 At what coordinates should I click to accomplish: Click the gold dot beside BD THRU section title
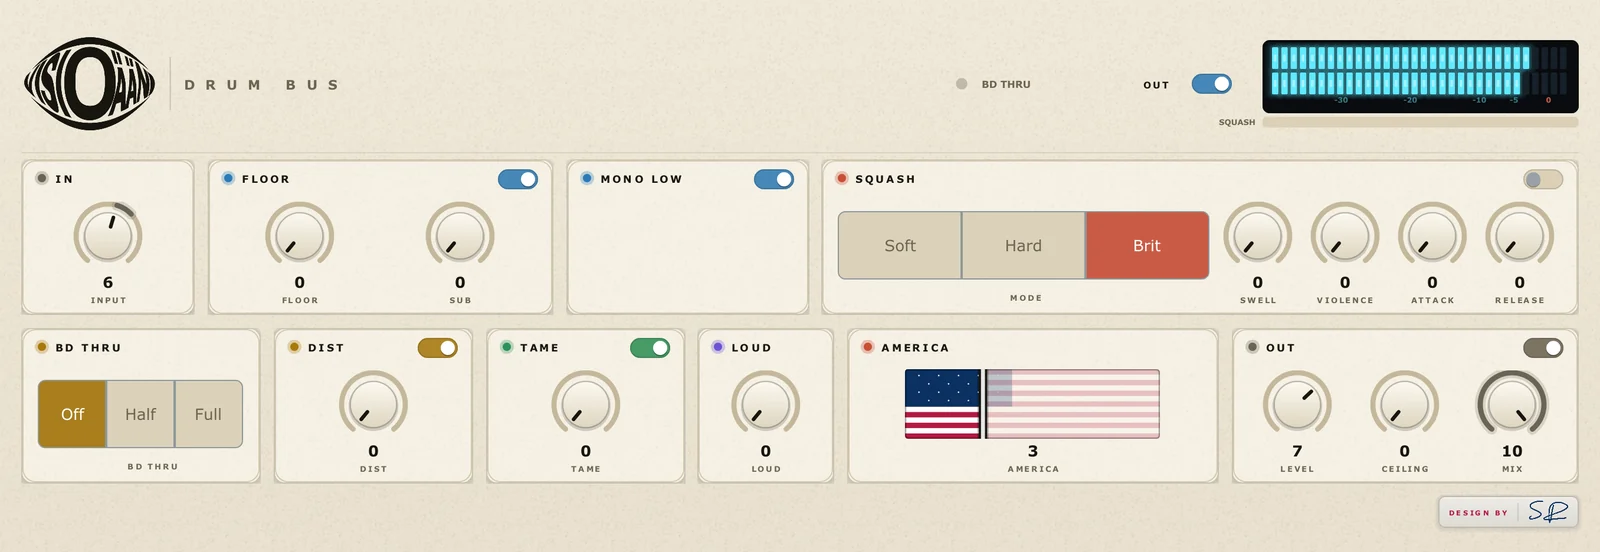pos(42,347)
